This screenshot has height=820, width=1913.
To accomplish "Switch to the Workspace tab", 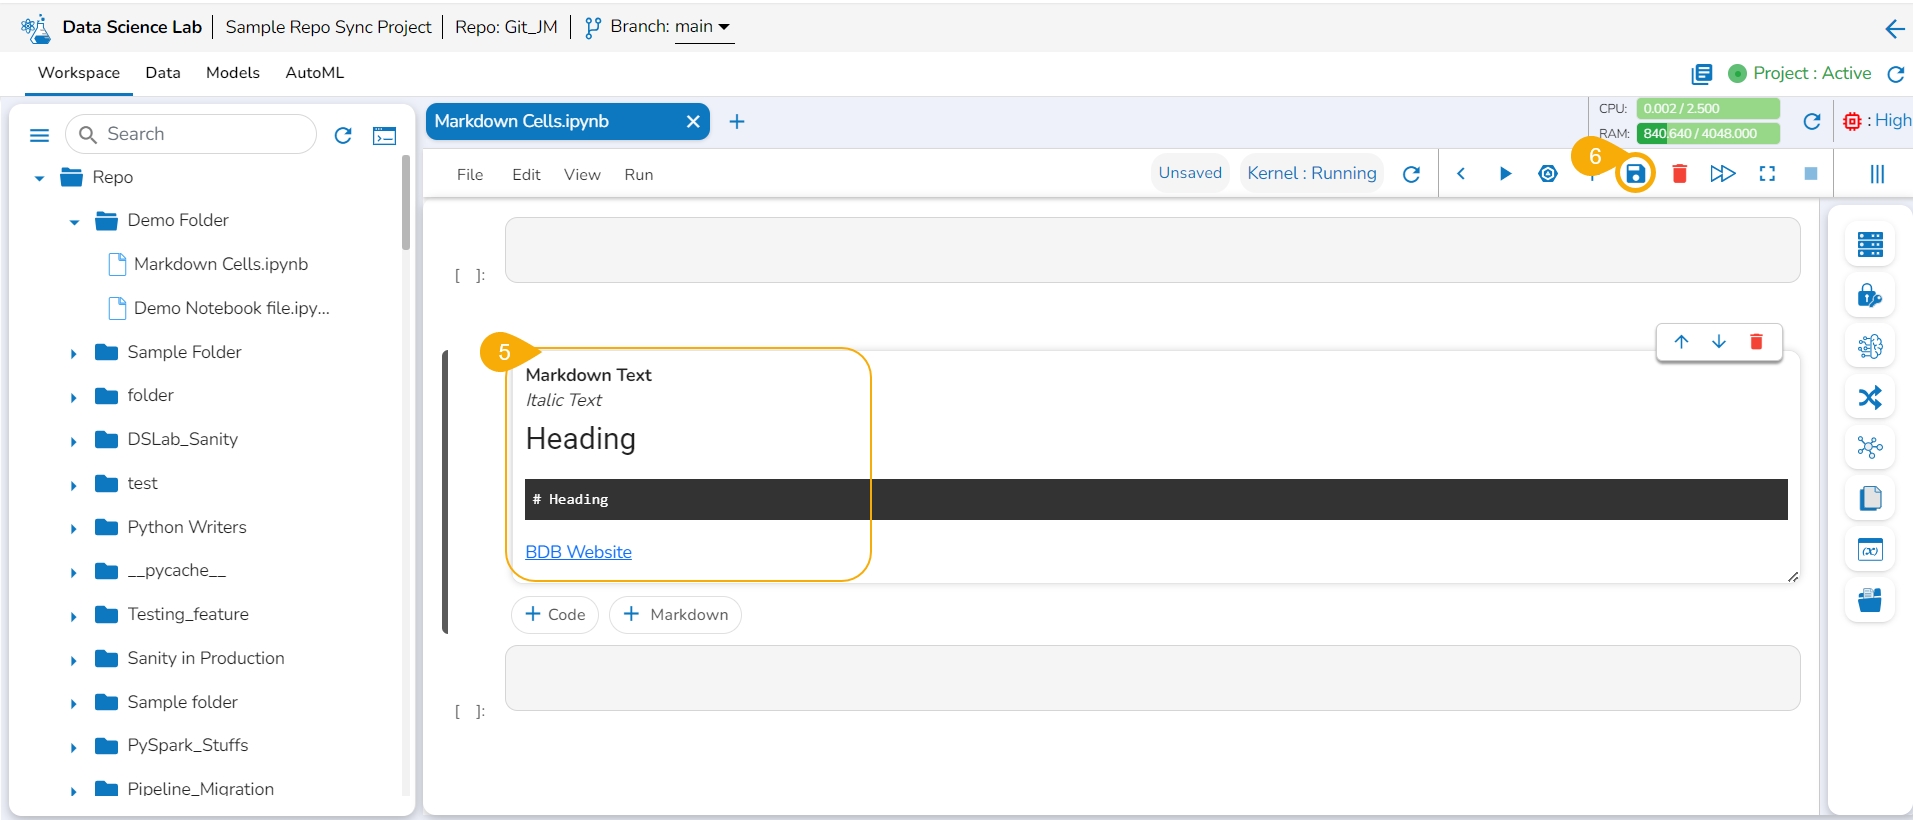I will (79, 73).
